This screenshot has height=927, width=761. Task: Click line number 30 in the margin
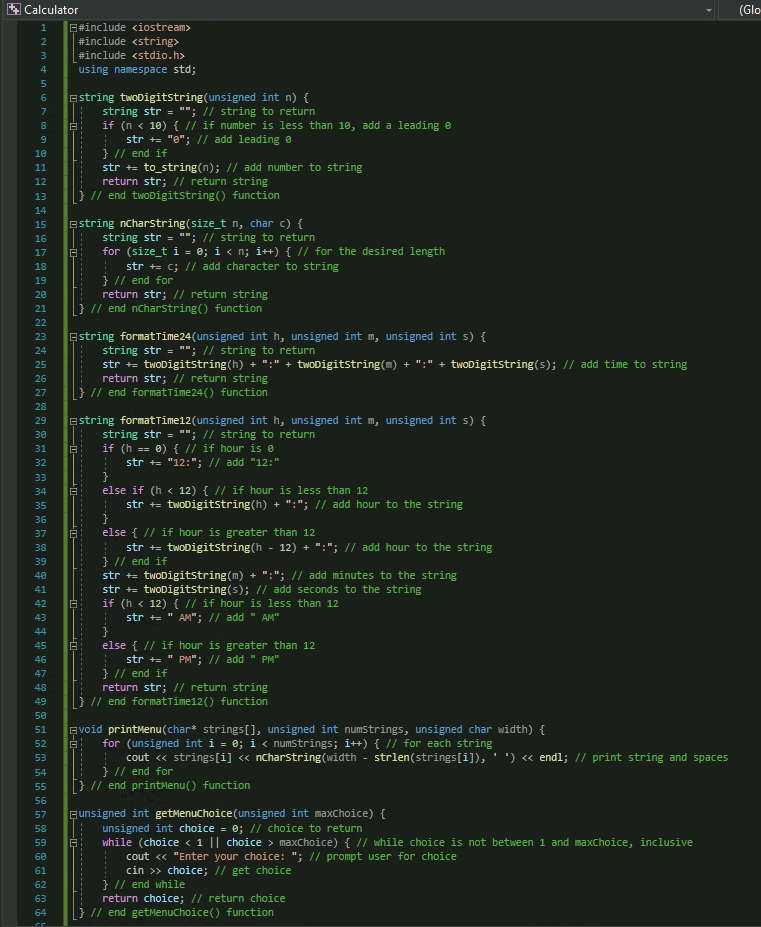point(40,434)
